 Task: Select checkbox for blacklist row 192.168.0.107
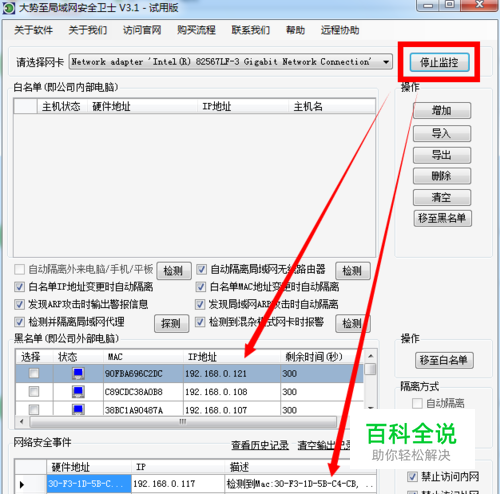[x=34, y=409]
